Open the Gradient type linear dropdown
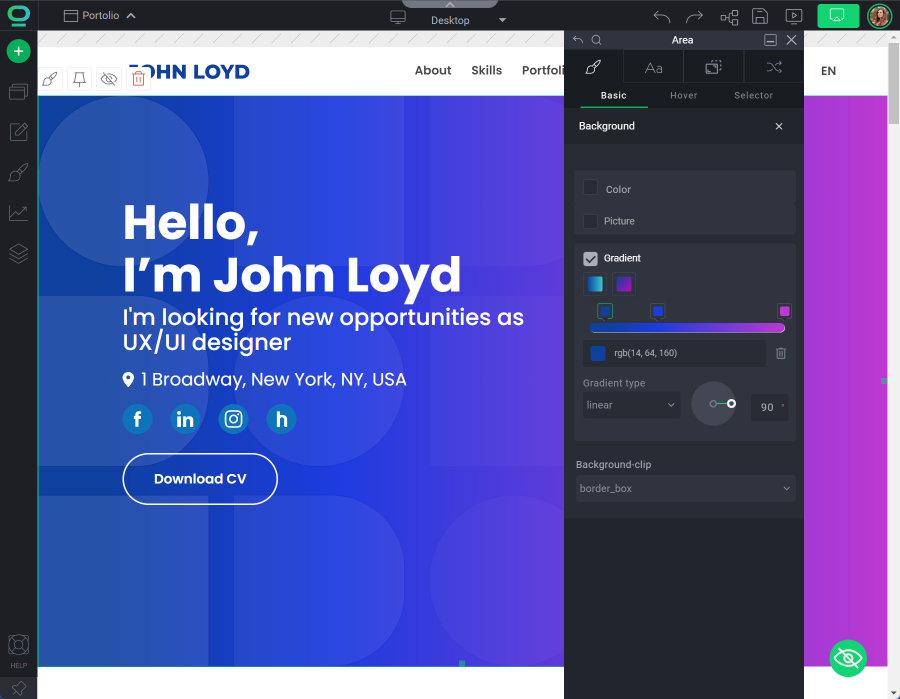 [x=631, y=405]
